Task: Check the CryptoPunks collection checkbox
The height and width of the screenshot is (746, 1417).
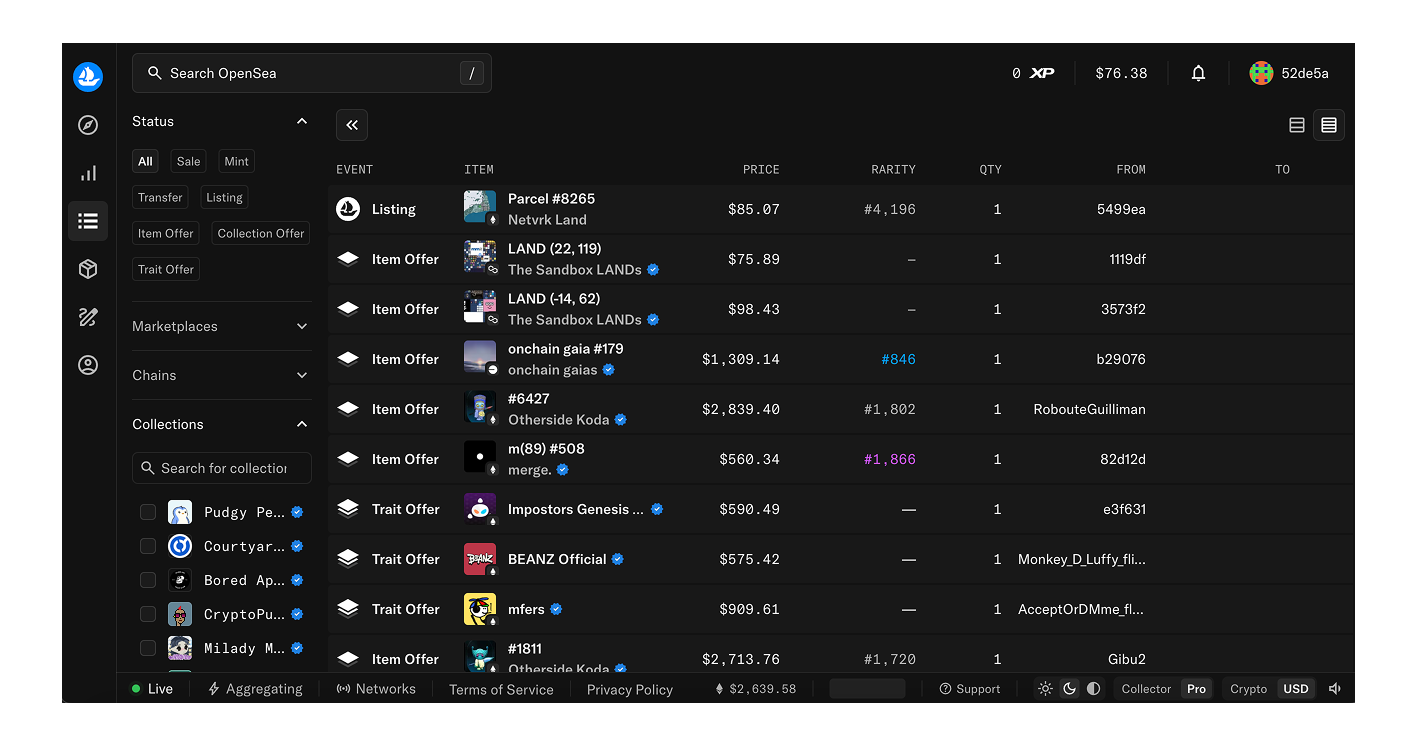Action: (148, 614)
